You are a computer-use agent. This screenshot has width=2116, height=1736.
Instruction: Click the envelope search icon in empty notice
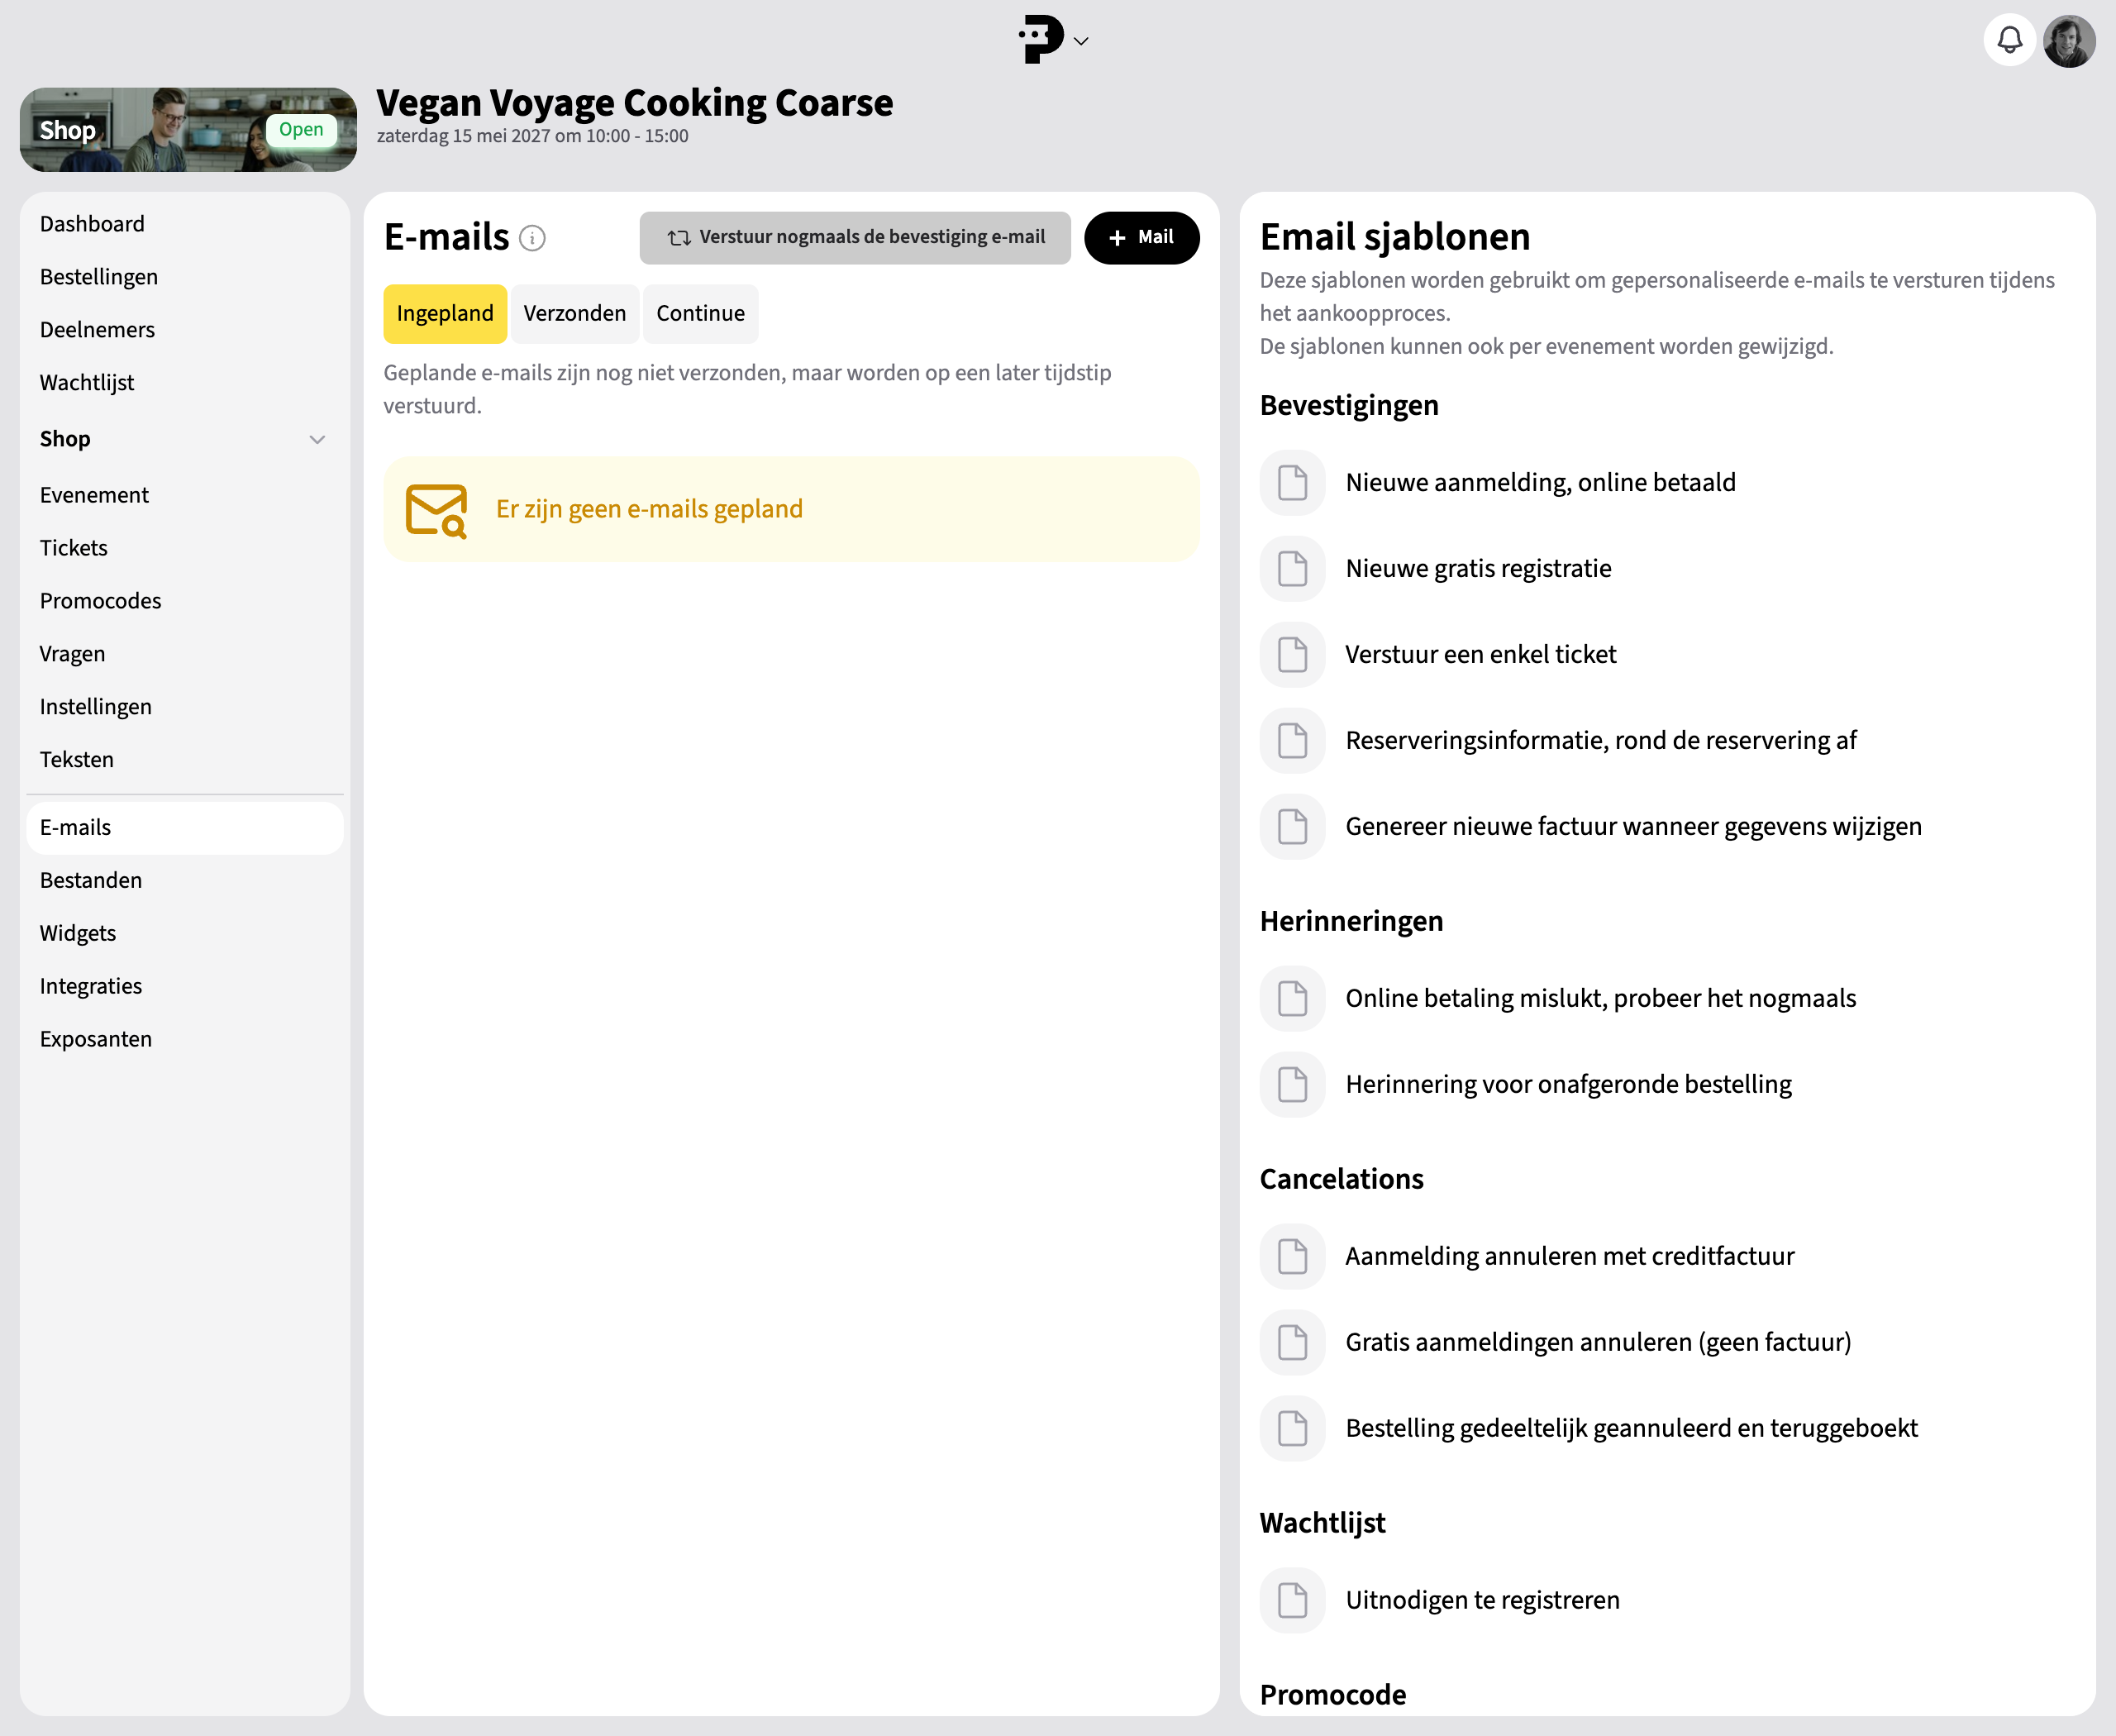(x=437, y=510)
